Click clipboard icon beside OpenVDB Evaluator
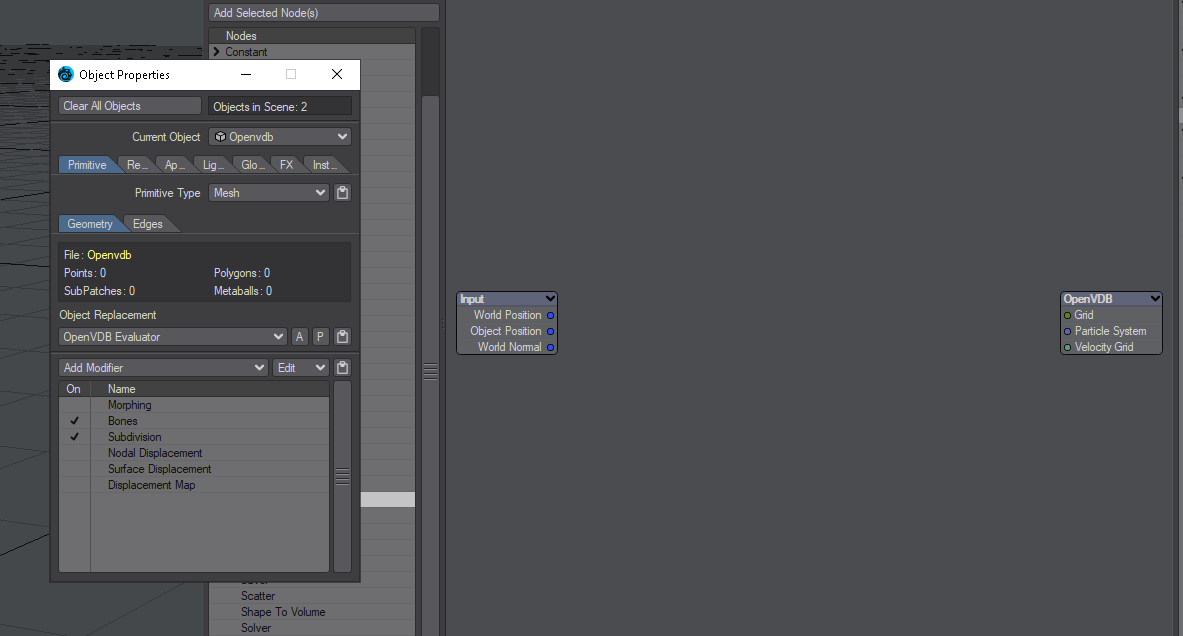1183x636 pixels. (343, 336)
